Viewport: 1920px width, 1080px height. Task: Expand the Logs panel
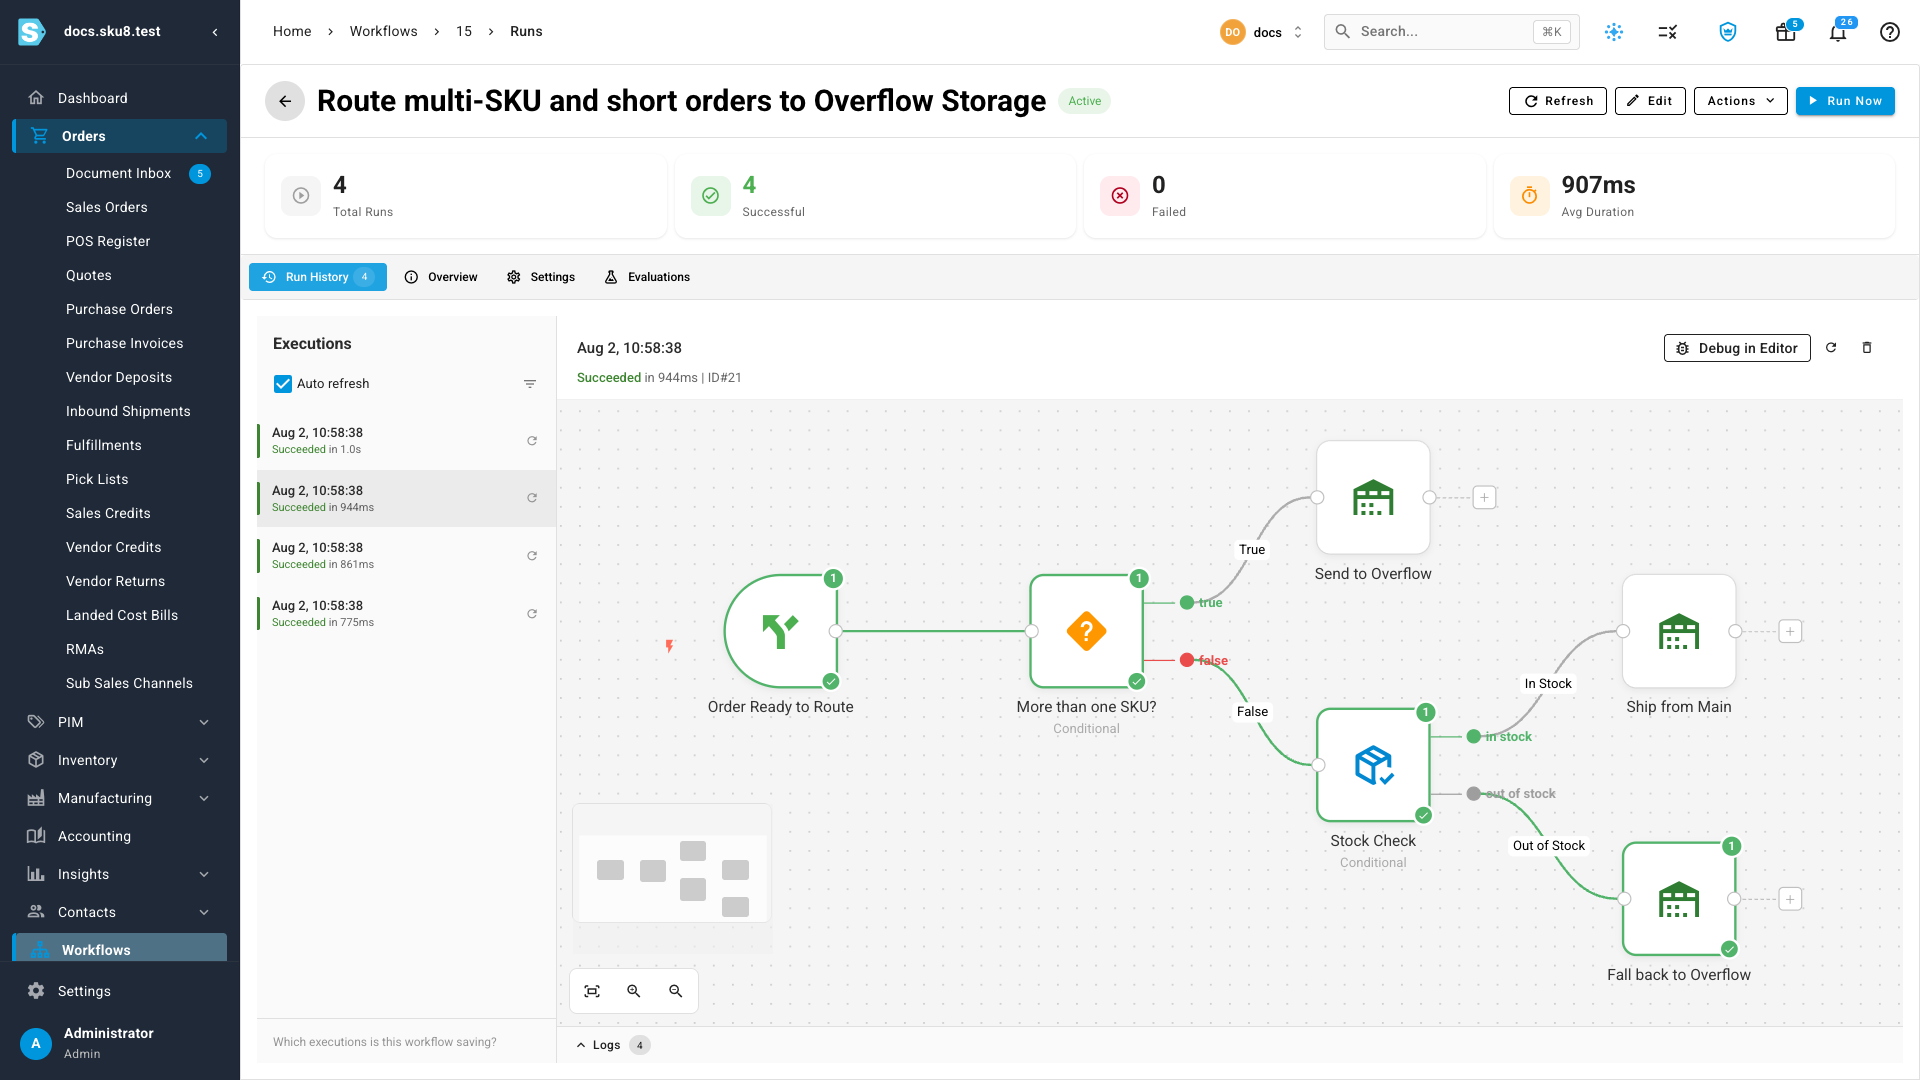tap(613, 1045)
